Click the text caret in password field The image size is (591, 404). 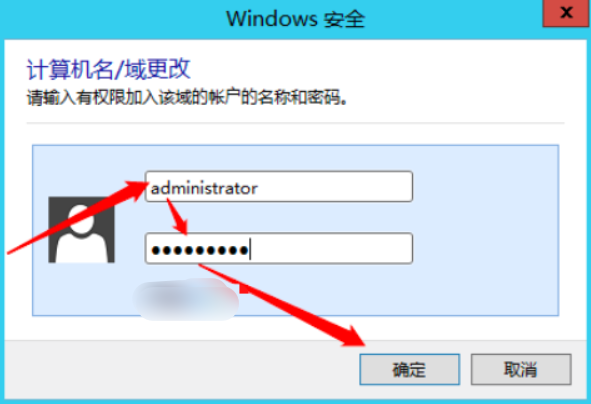tap(250, 249)
